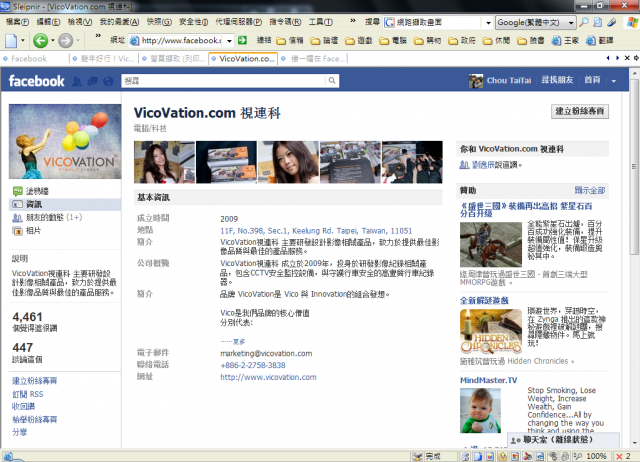
Task: Click the 顯示全部 link in sponsored section
Action: 590,190
